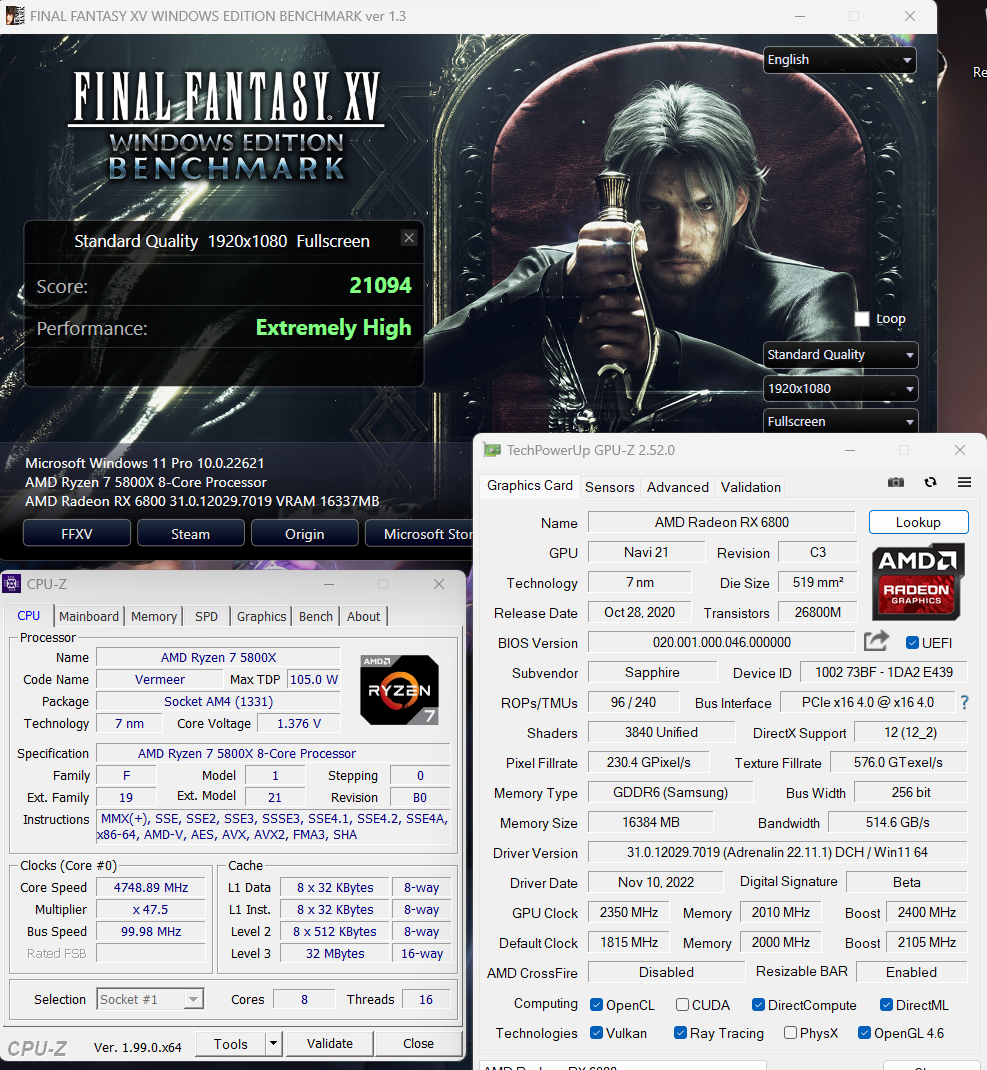Switch to GPU-Z Advanced tab
The image size is (987, 1070).
click(x=678, y=487)
